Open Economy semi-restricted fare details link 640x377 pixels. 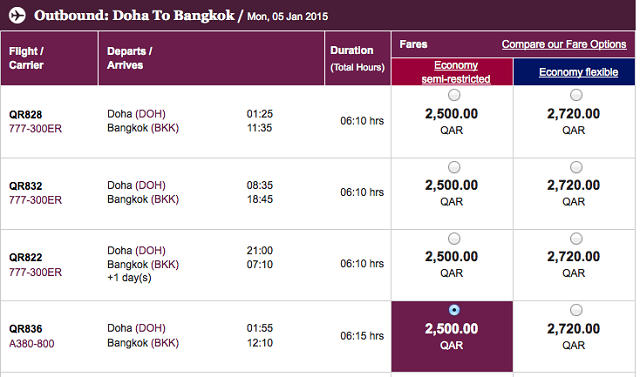pyautogui.click(x=456, y=72)
